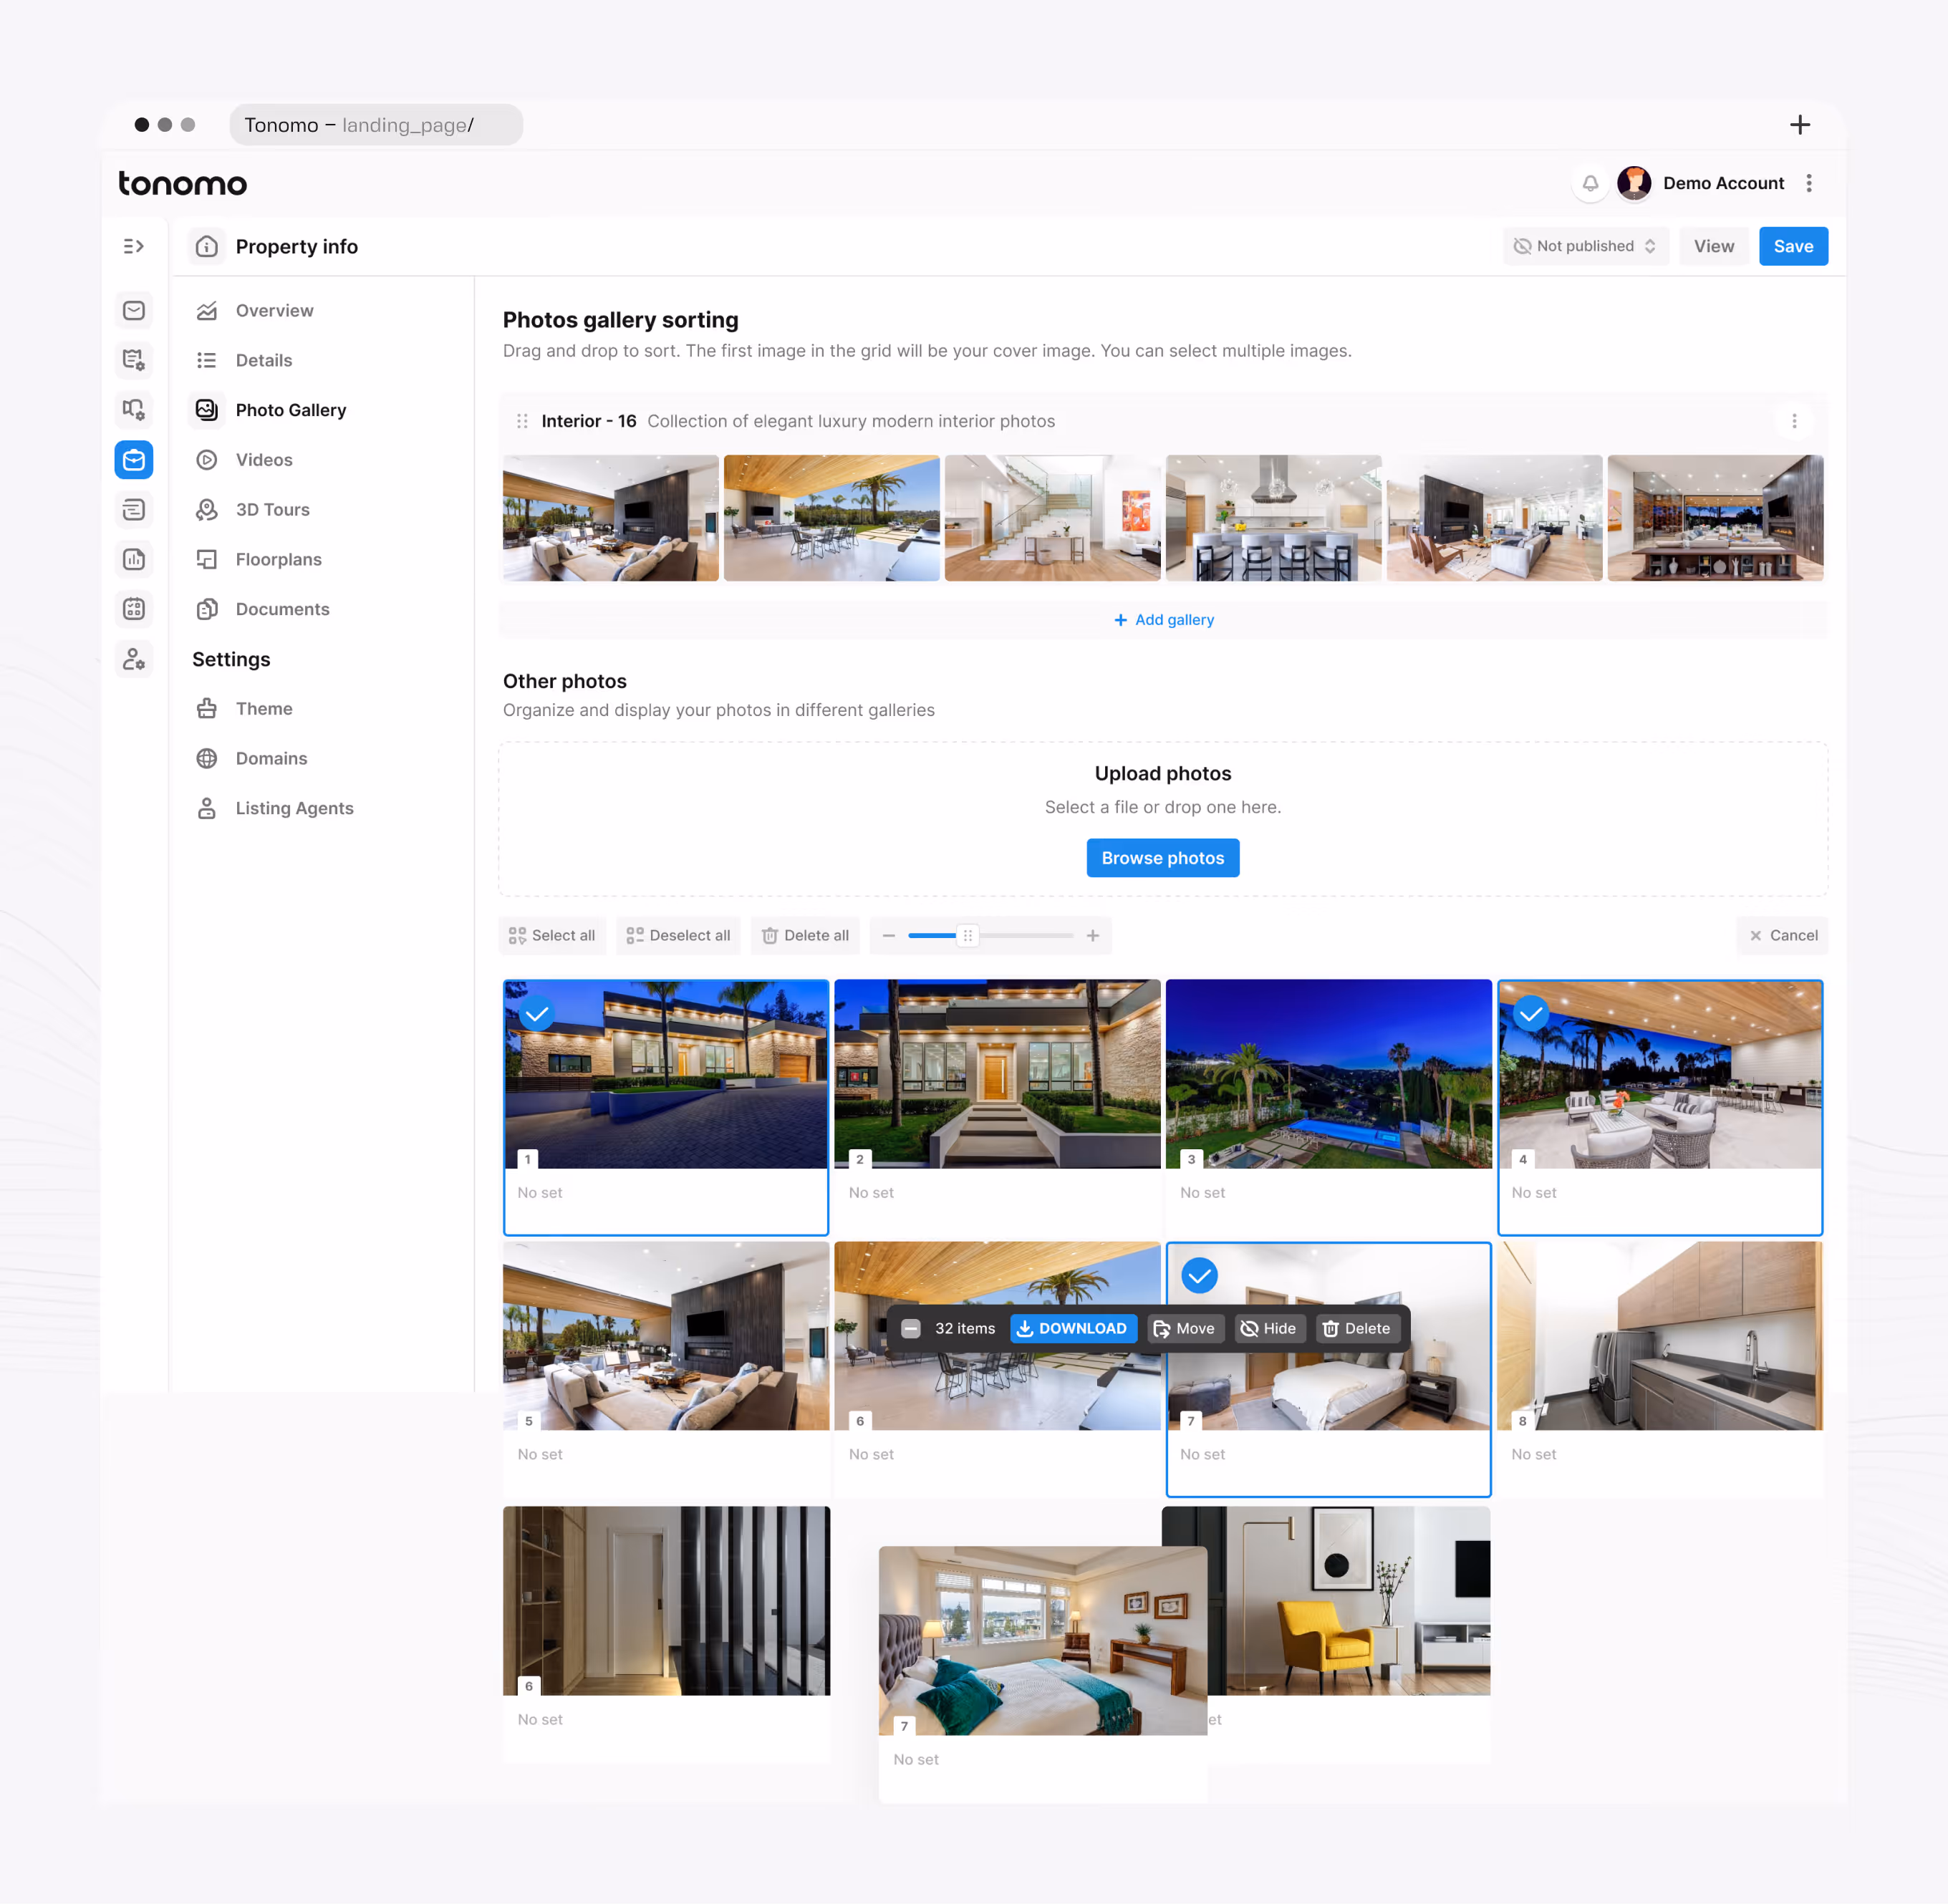The width and height of the screenshot is (1948, 1904).
Task: Uncheck the selected bedroom photo 7
Action: (1199, 1275)
